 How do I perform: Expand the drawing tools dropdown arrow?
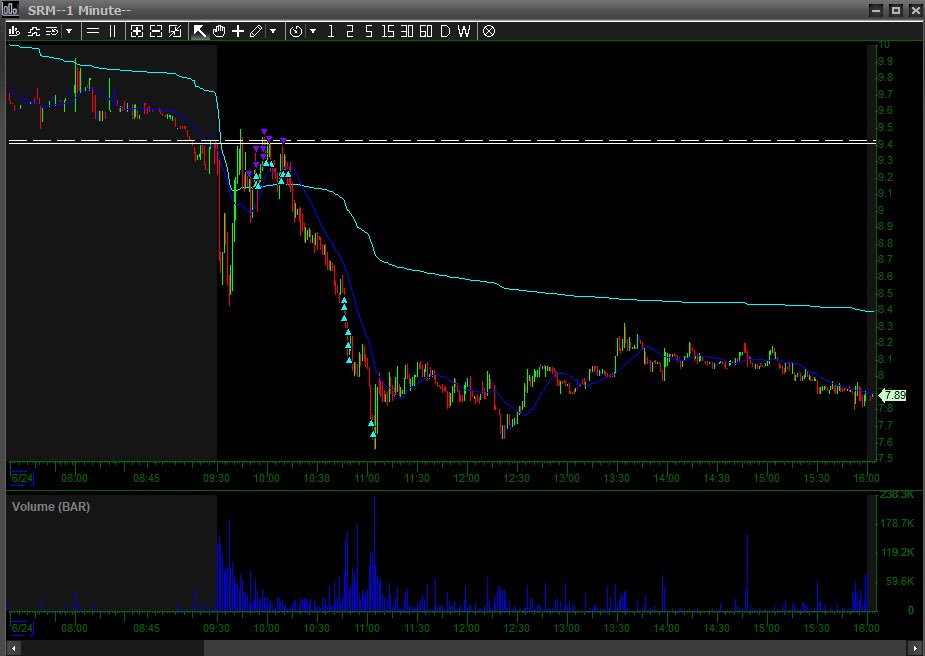(273, 31)
